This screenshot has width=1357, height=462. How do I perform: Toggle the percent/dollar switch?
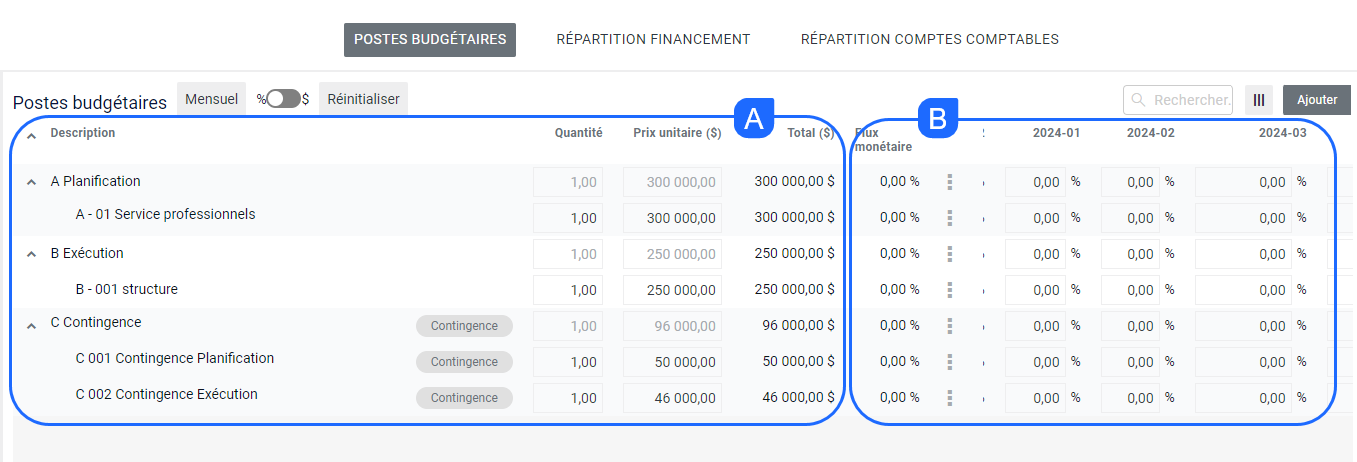click(x=283, y=99)
